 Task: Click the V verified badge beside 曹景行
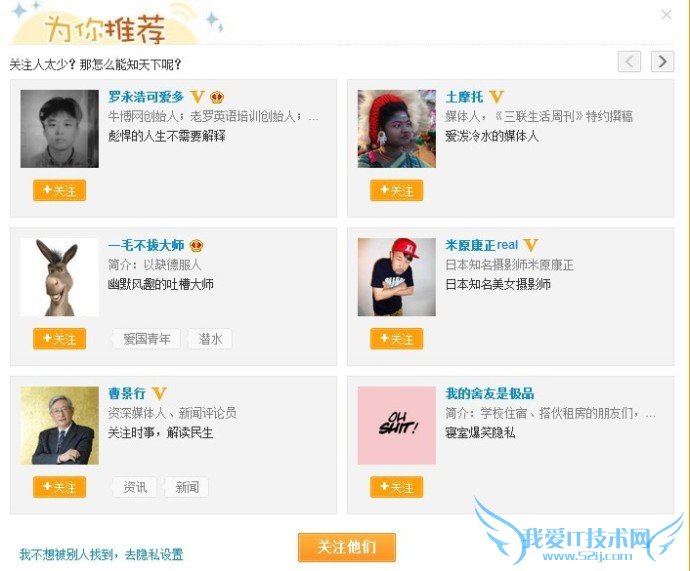click(x=159, y=393)
